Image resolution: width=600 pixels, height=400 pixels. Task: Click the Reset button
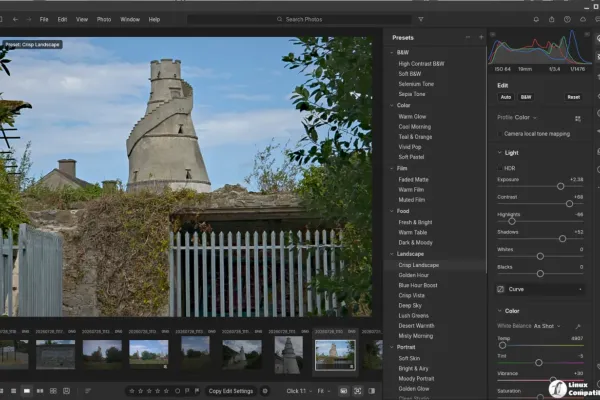click(x=574, y=97)
